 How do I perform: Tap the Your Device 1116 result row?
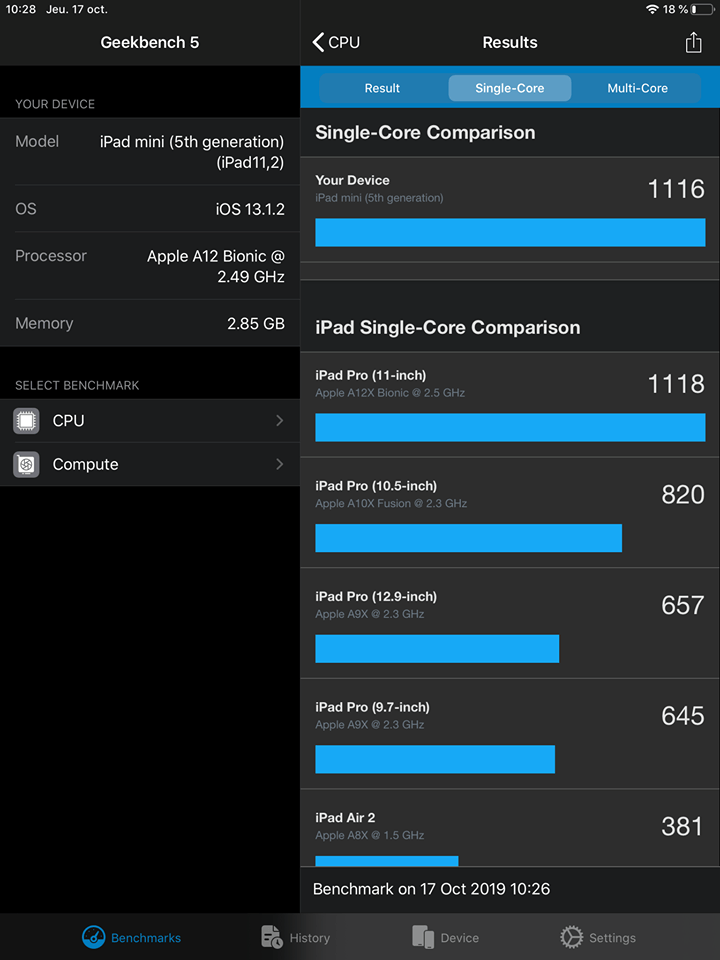coord(510,205)
